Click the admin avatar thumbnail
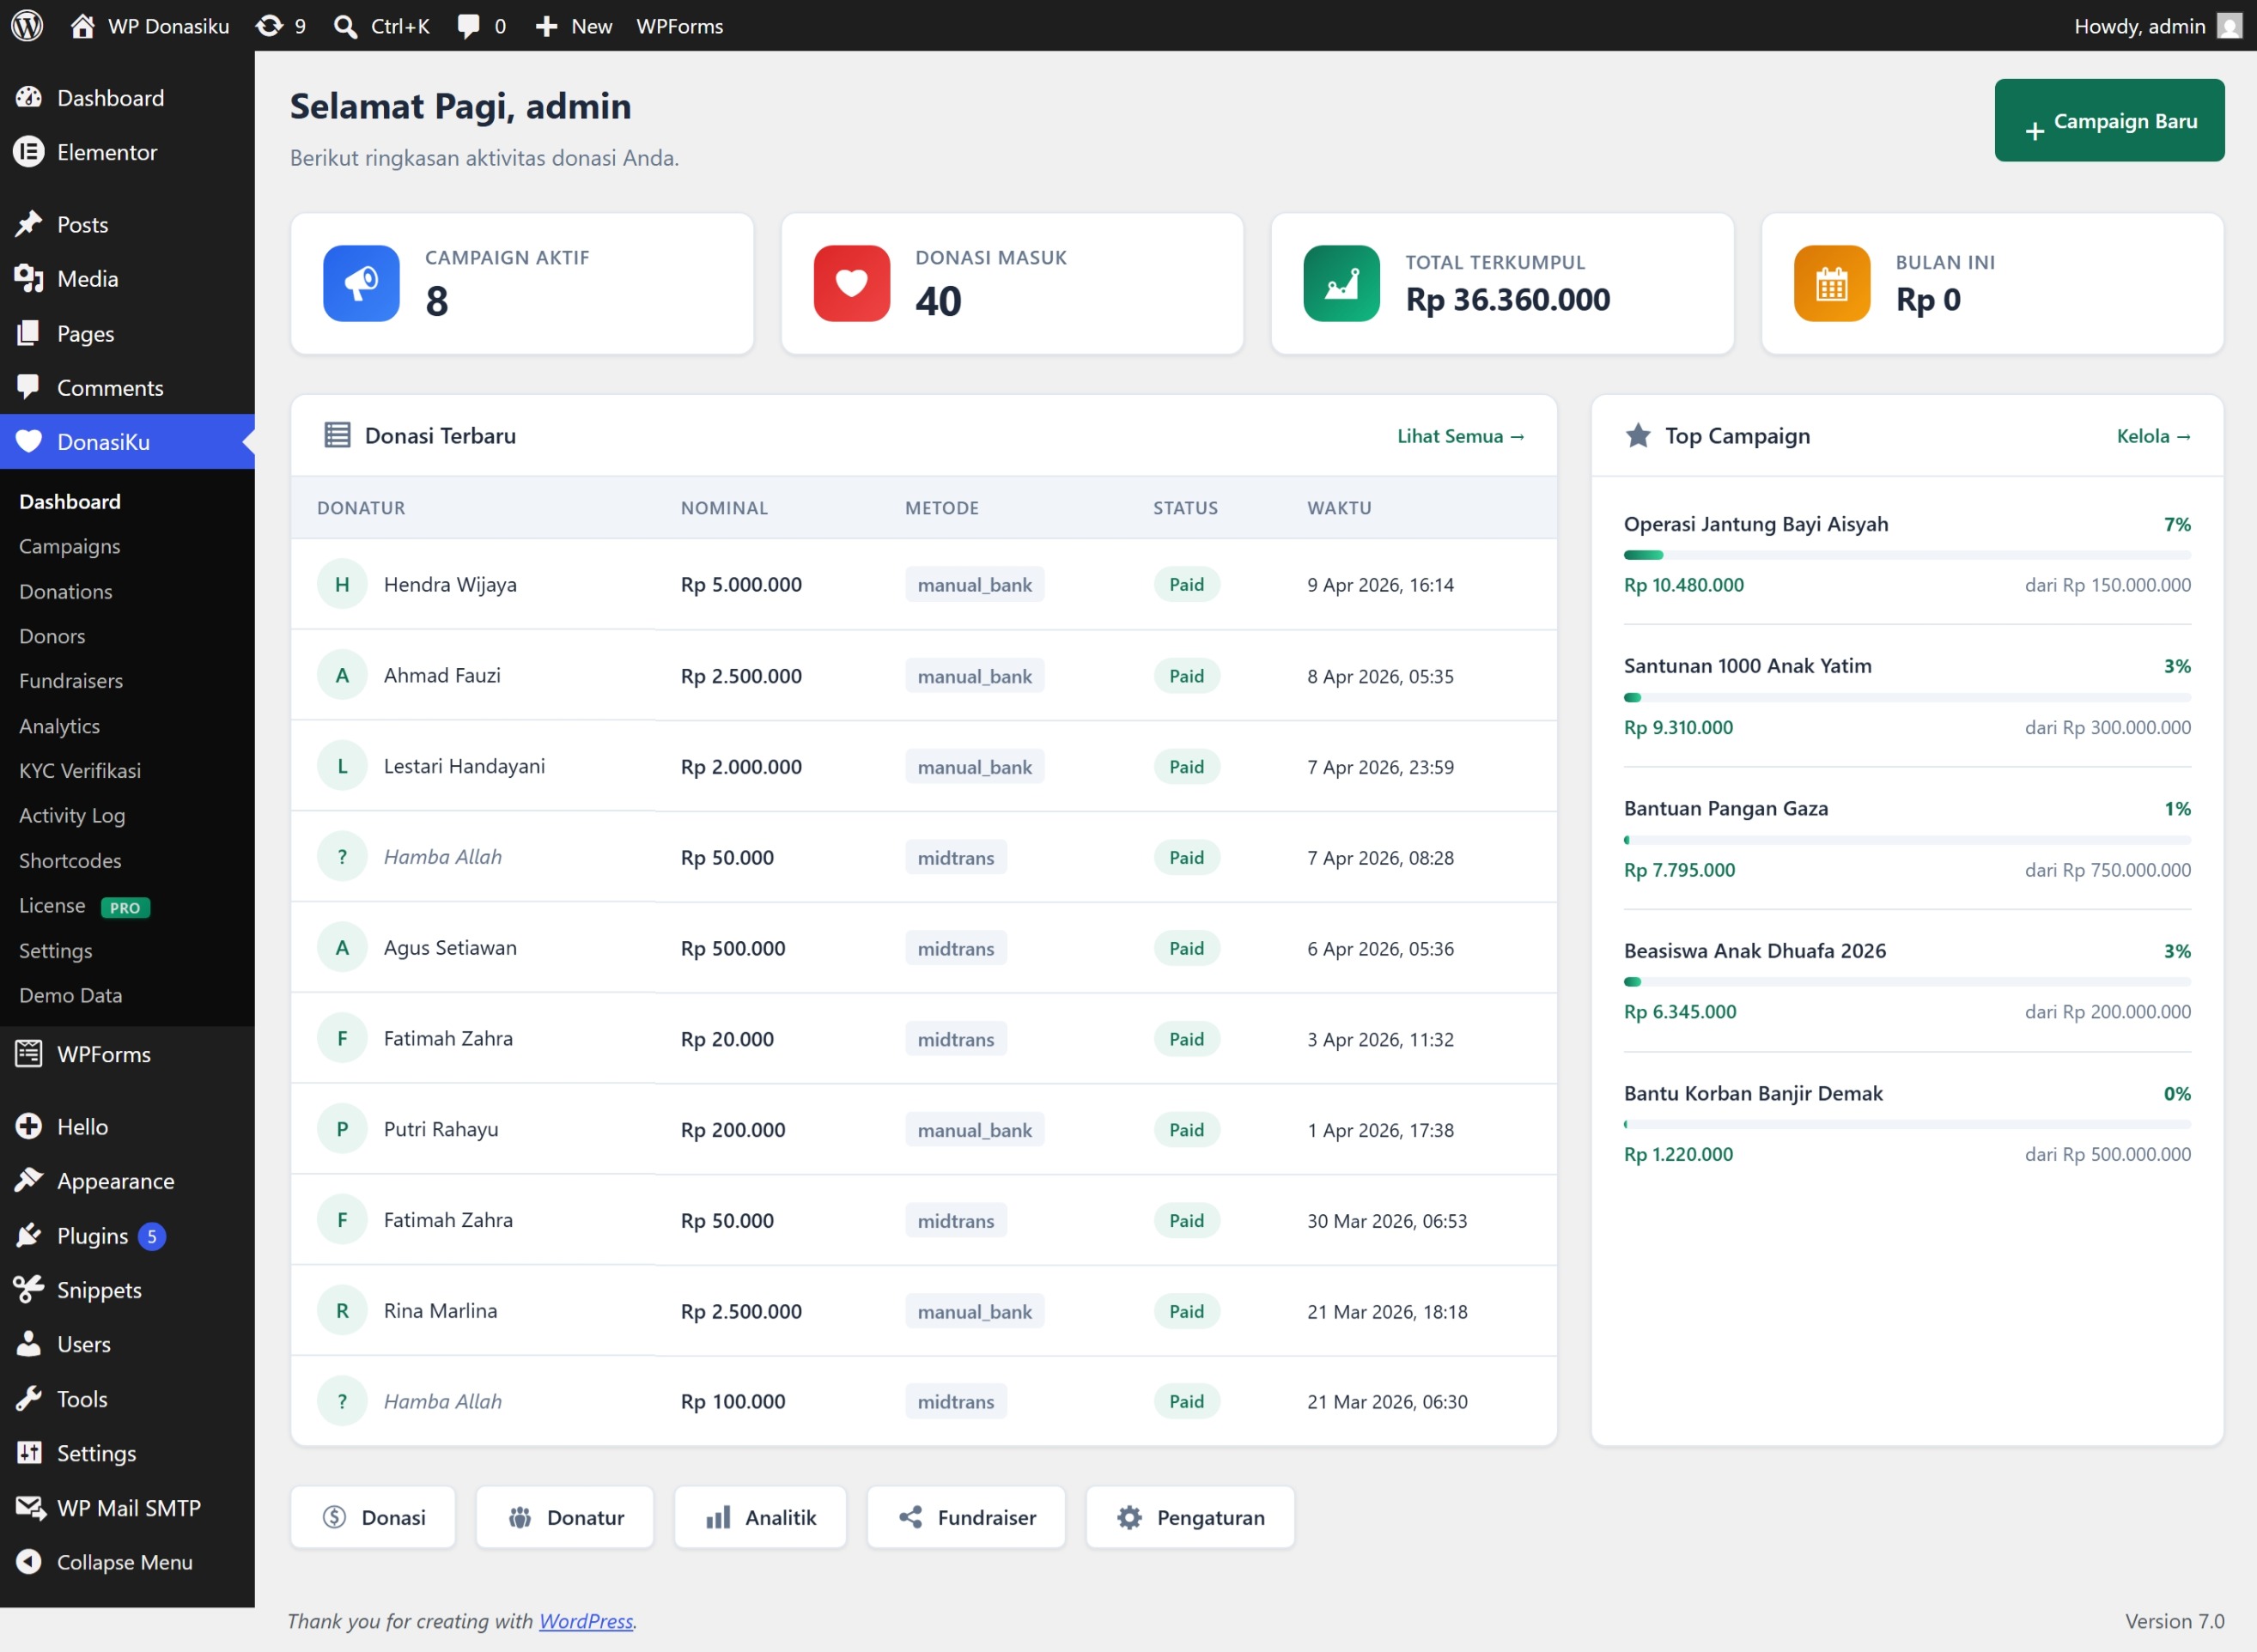 2229,25
